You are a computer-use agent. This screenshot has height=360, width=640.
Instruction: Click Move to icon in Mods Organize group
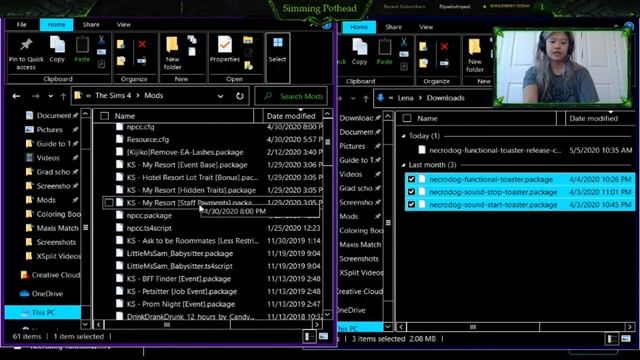pyautogui.click(x=121, y=44)
